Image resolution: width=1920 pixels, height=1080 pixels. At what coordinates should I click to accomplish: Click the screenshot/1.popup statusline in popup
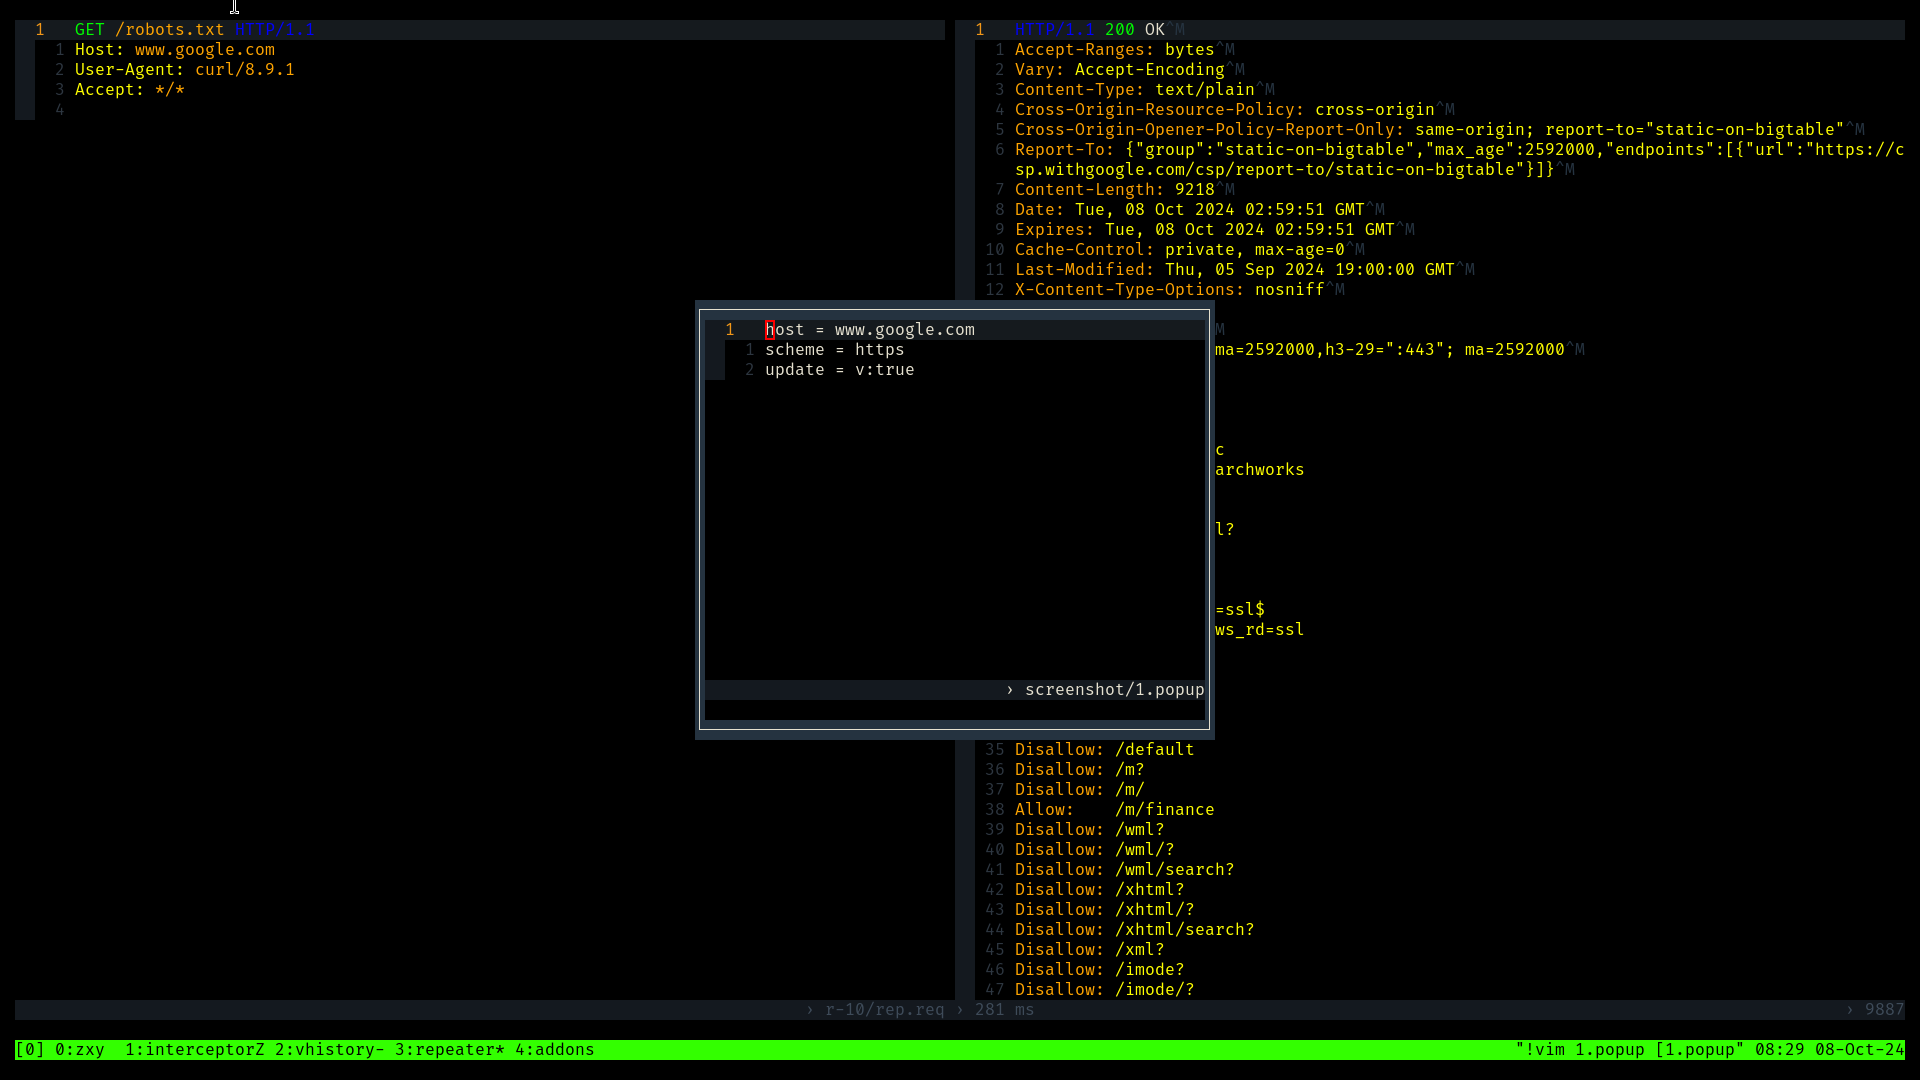[1113, 689]
